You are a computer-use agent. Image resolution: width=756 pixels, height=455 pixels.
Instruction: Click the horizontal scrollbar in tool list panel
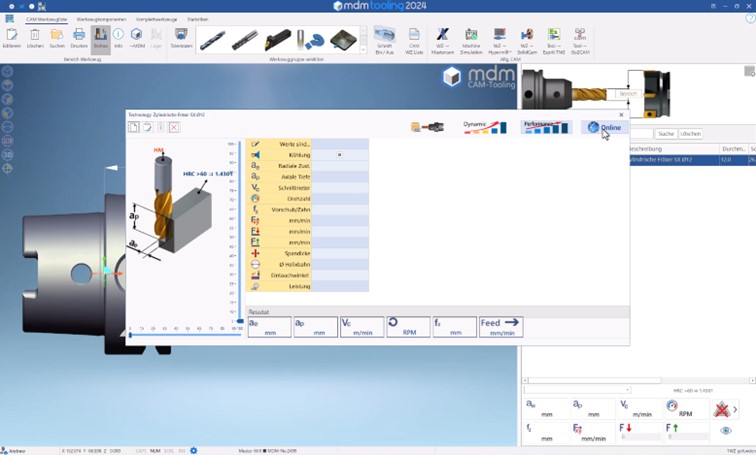[639, 380]
